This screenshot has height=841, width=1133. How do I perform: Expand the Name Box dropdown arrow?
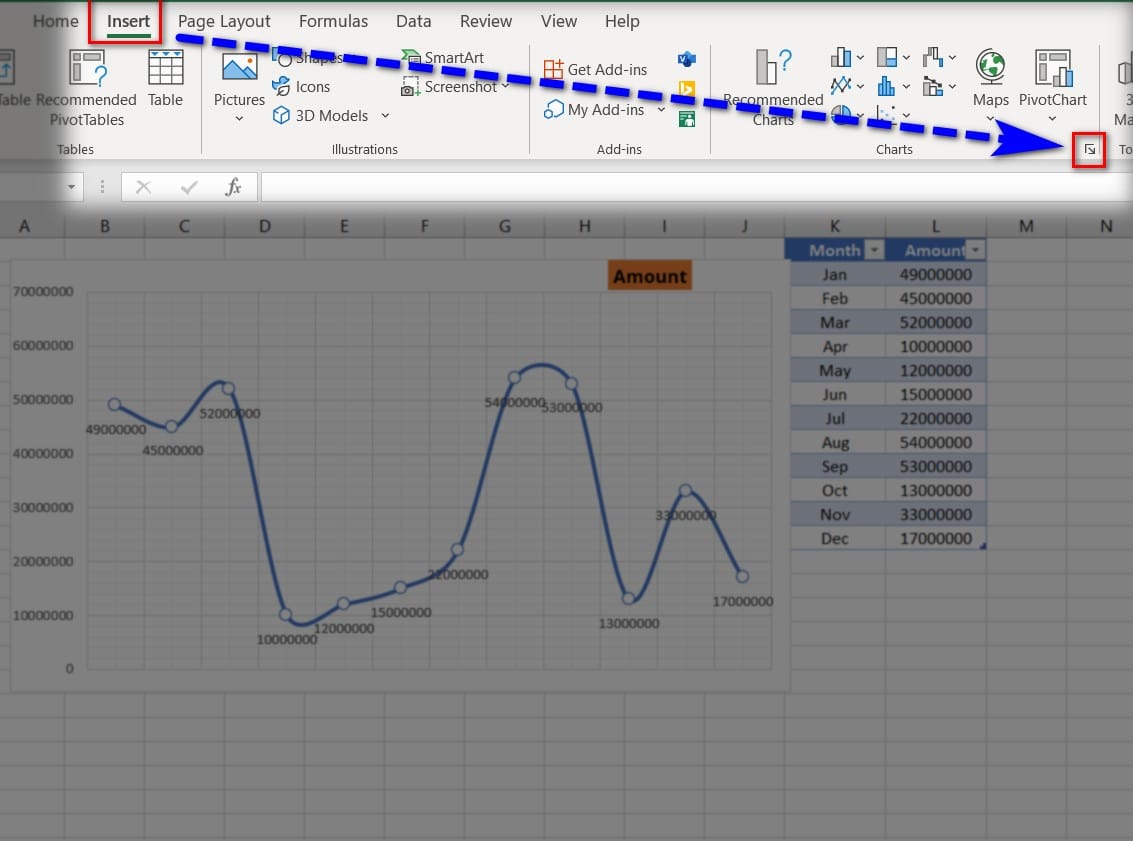click(x=72, y=187)
